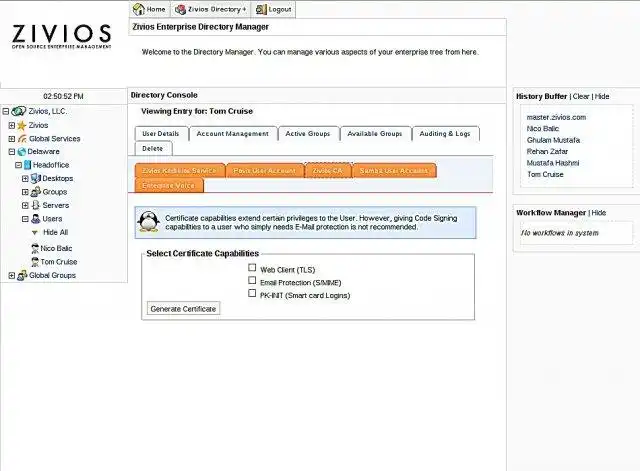Image resolution: width=640 pixels, height=471 pixels.
Task: Click the Home house icon
Action: (139, 9)
